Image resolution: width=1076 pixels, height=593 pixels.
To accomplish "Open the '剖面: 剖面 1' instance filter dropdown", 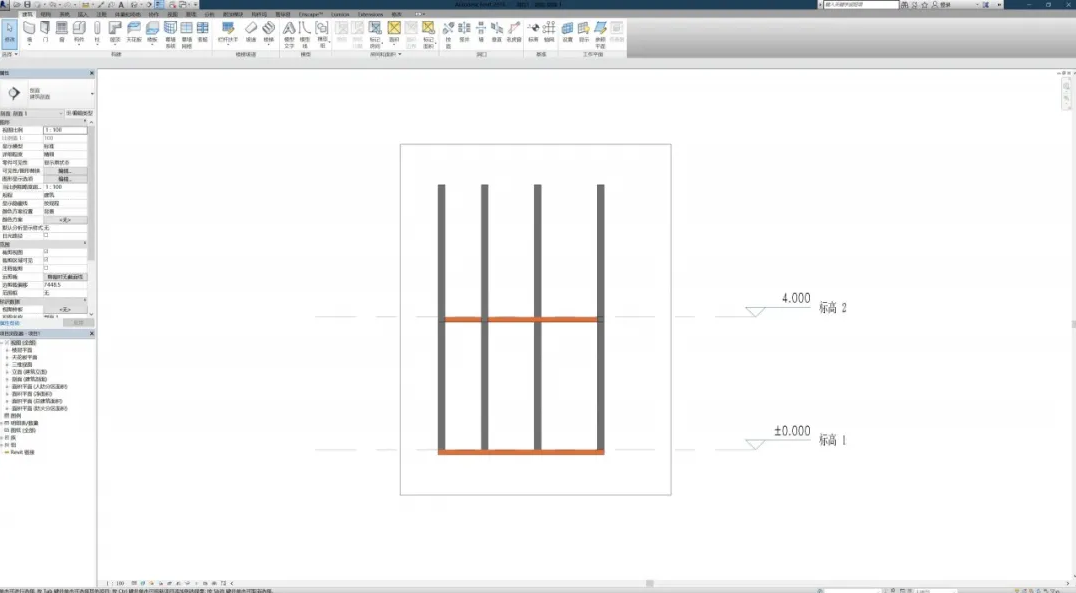I will click(x=32, y=113).
